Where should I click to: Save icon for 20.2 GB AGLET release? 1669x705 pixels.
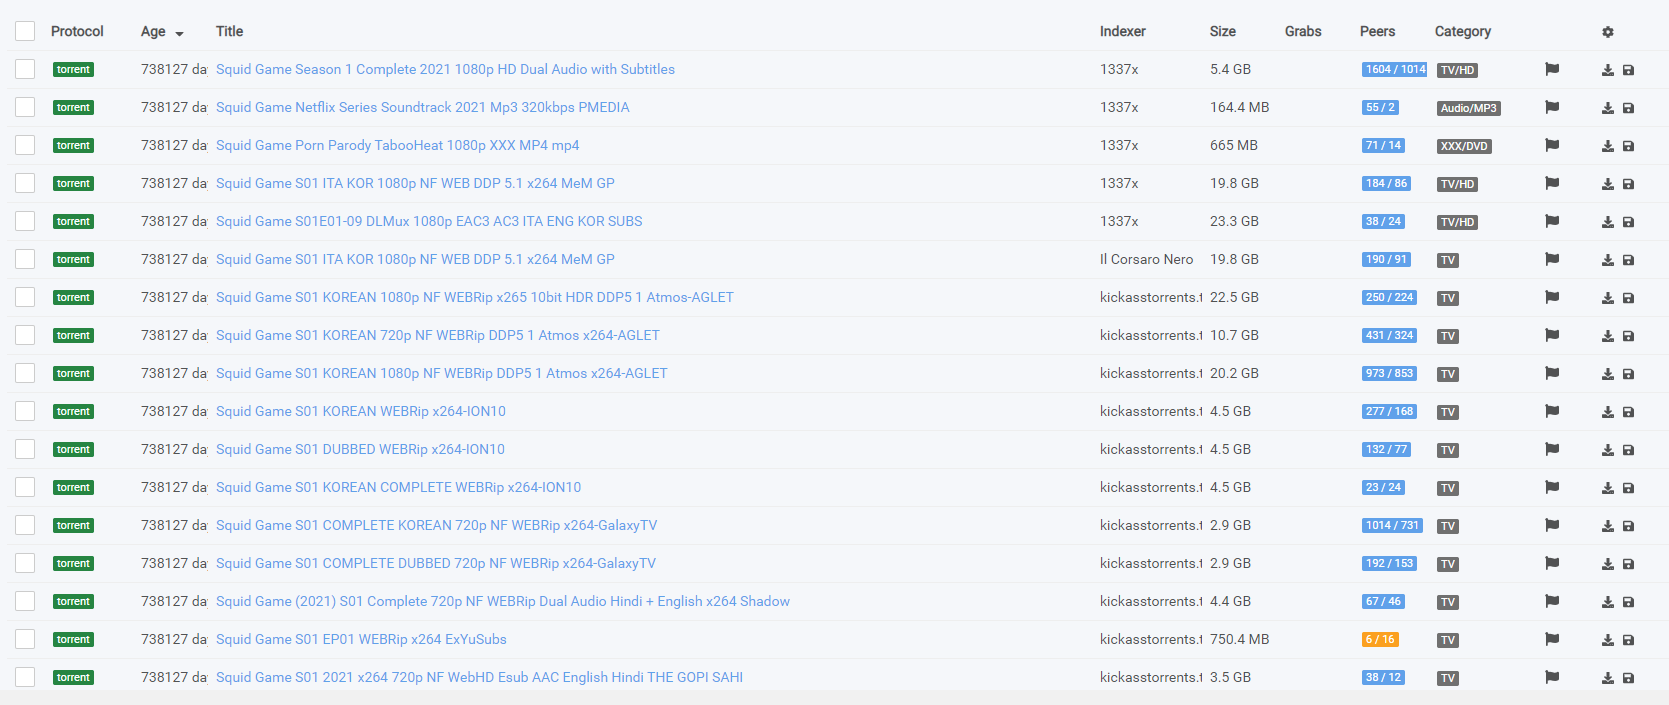(1628, 374)
